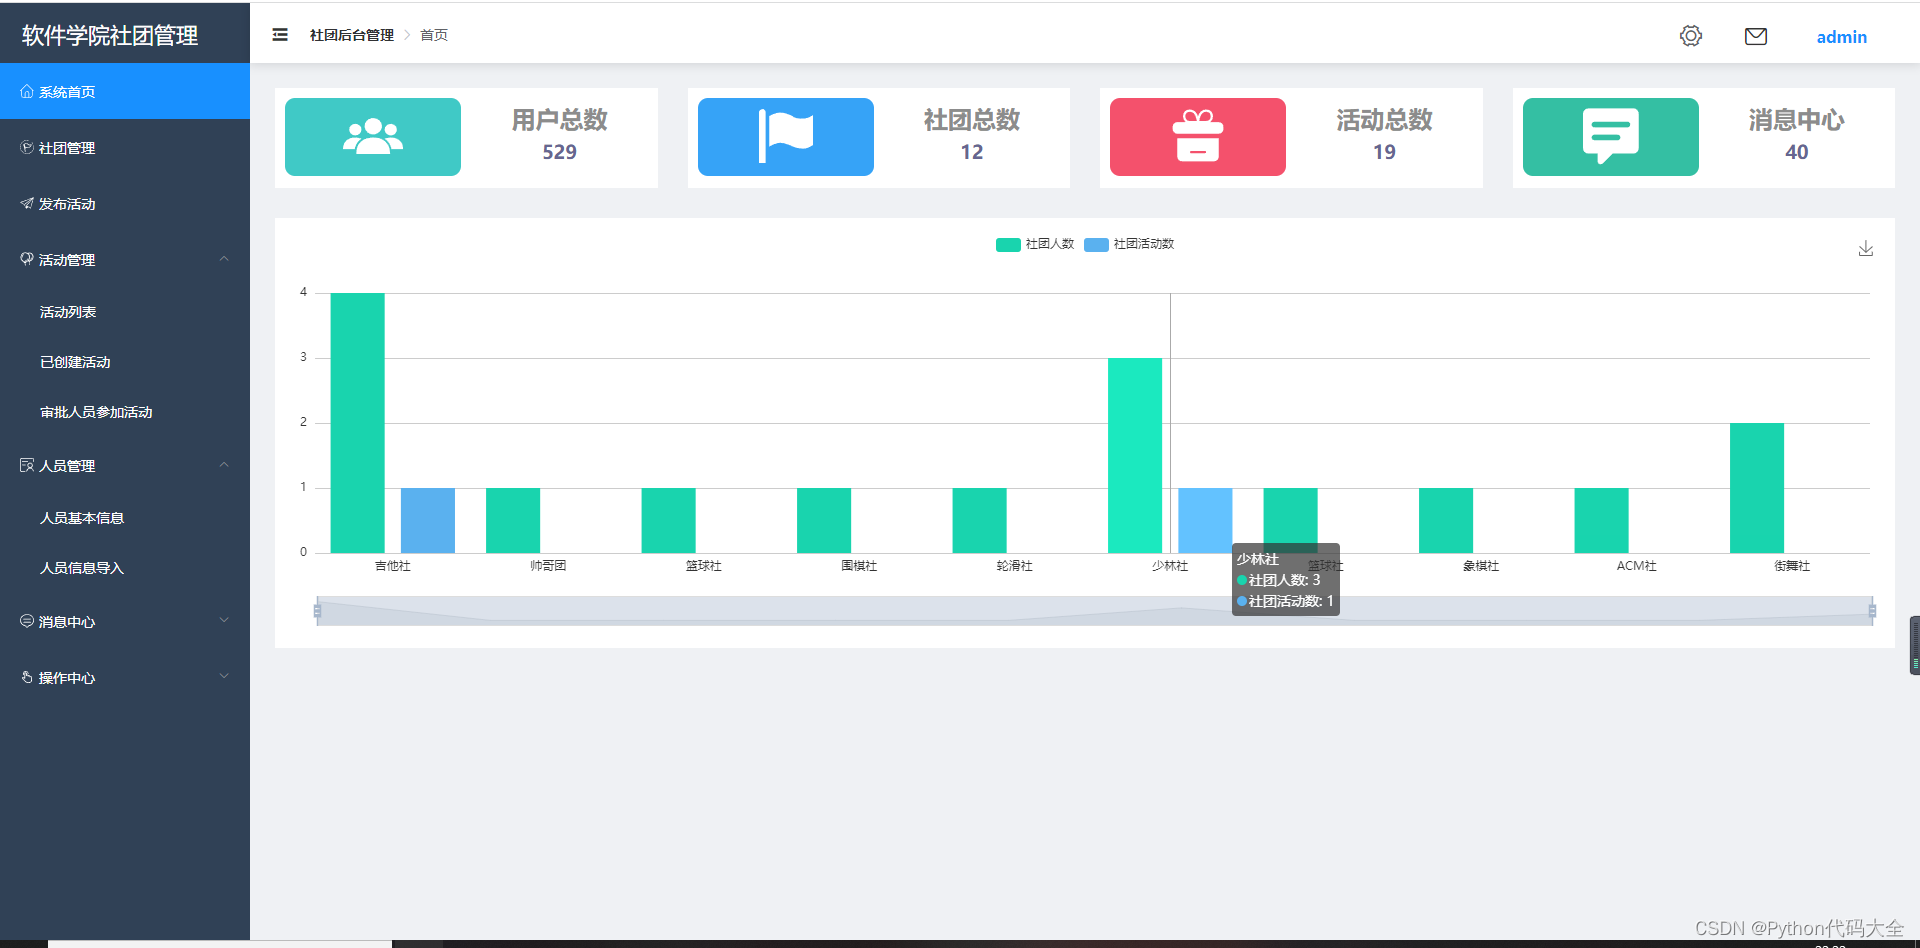Open 审批人员参加活动 submenu item

(125, 412)
